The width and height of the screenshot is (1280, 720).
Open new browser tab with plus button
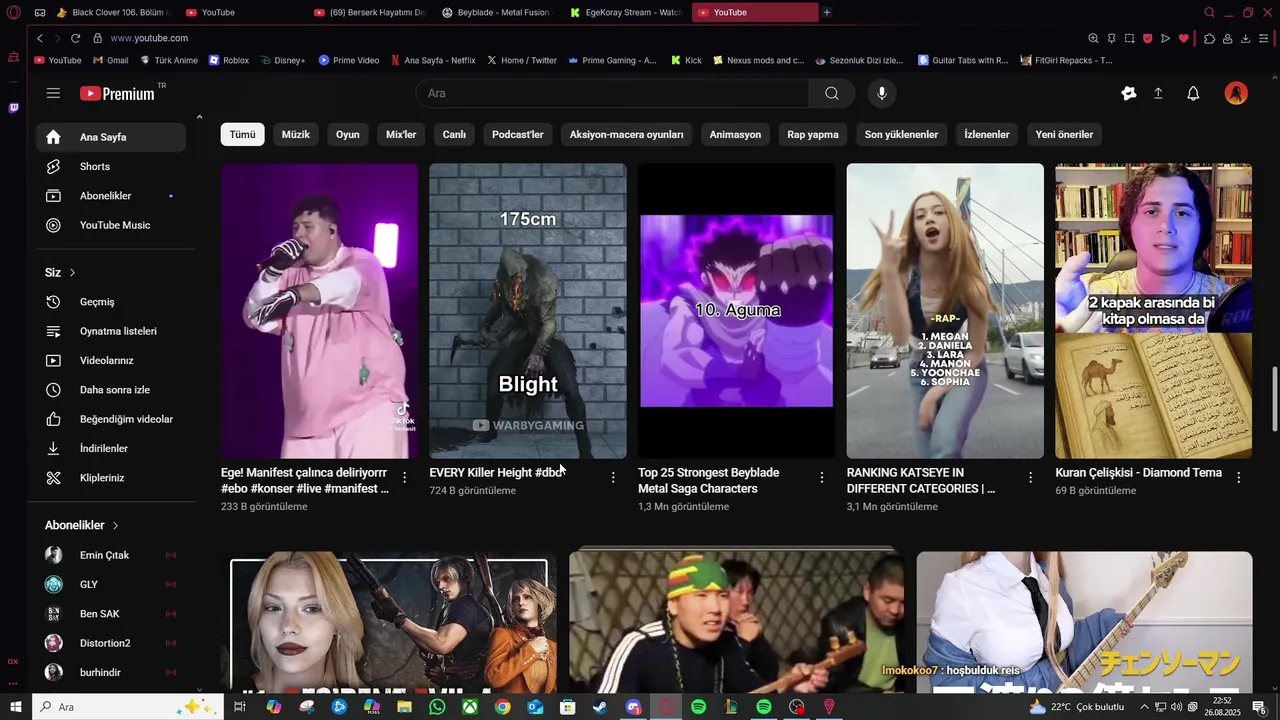click(827, 12)
